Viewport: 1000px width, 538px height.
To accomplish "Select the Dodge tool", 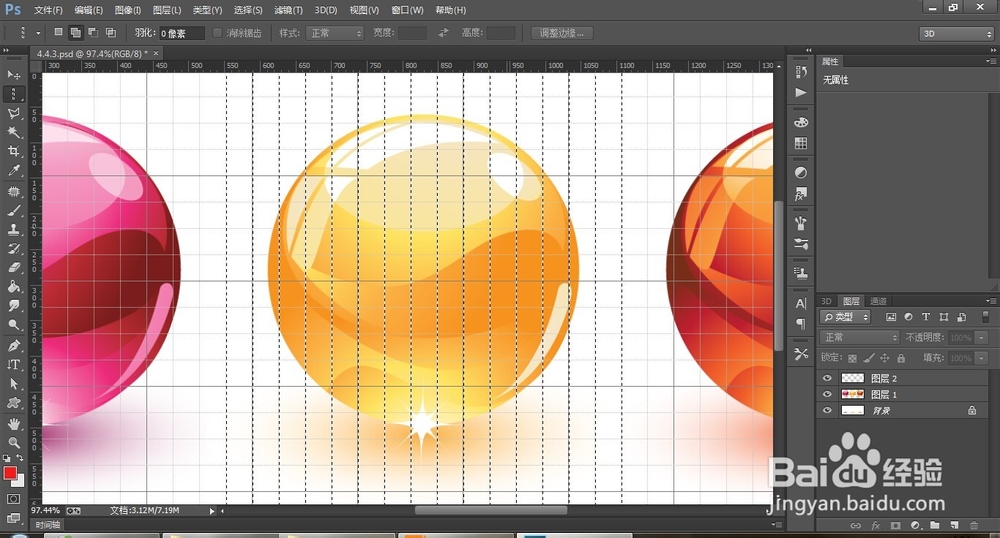I will tap(13, 325).
